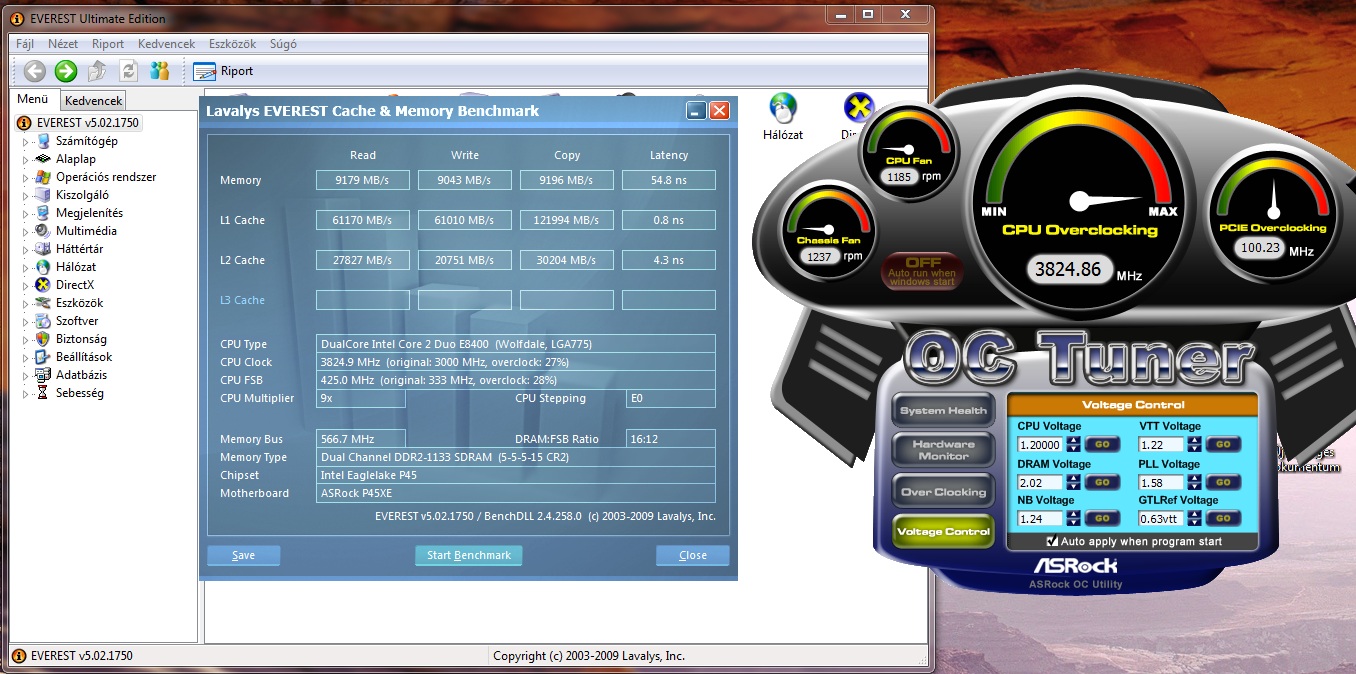
Task: Select the Eszközök tree icon
Action: [43, 303]
